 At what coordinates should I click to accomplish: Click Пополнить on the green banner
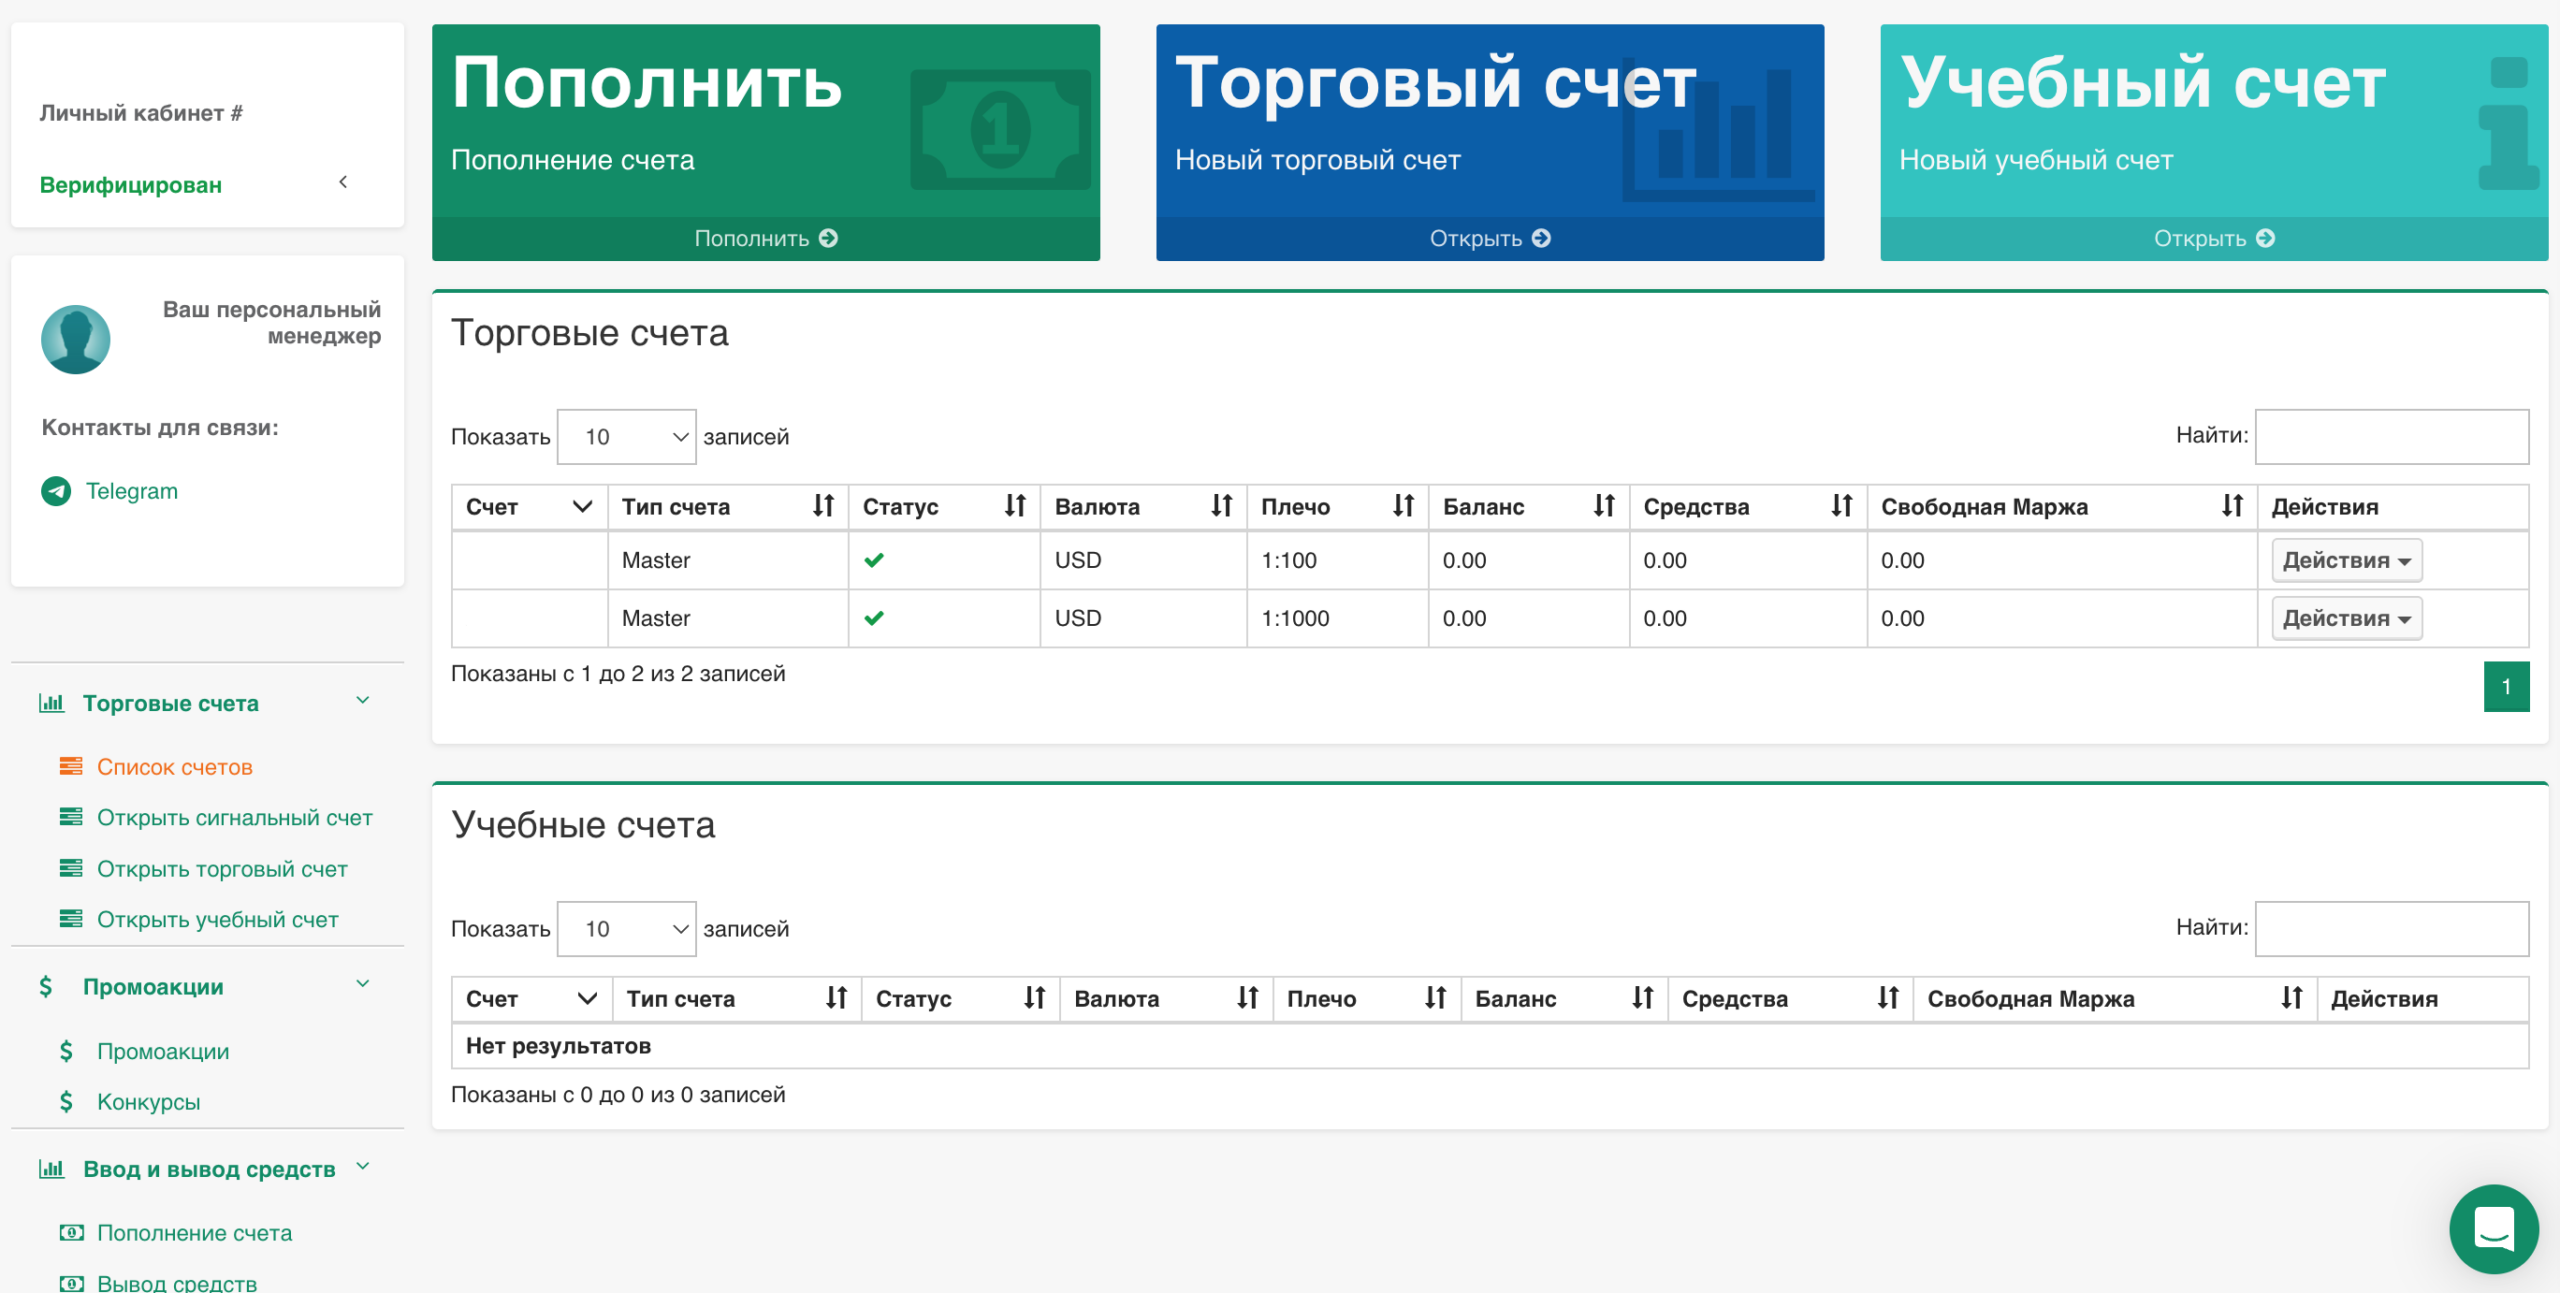pos(765,238)
